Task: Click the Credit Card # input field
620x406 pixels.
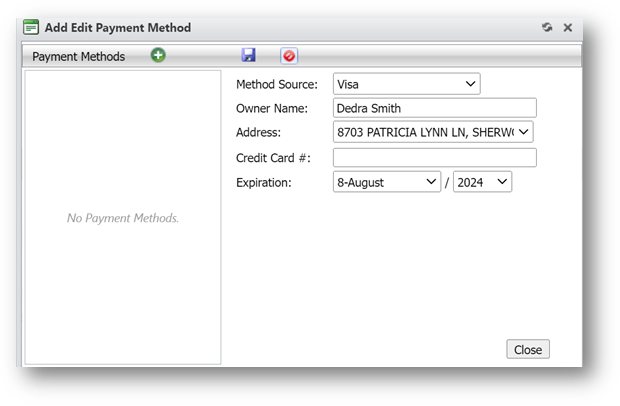Action: 435,158
